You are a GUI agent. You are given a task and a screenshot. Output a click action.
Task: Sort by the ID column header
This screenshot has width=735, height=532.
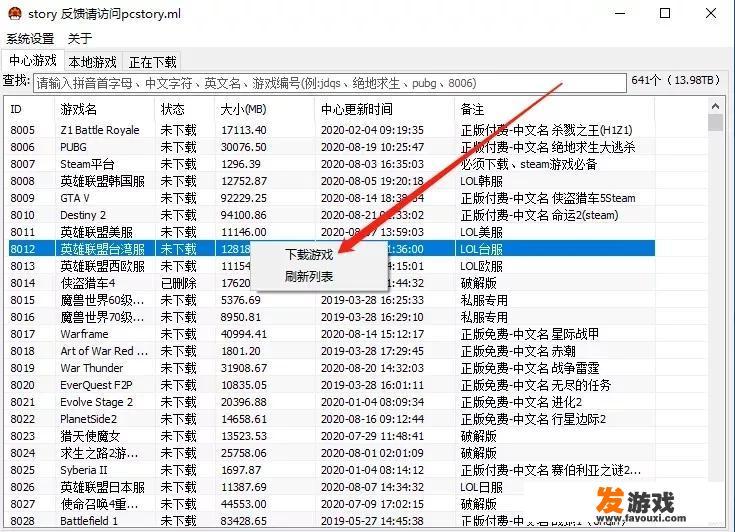[x=31, y=110]
